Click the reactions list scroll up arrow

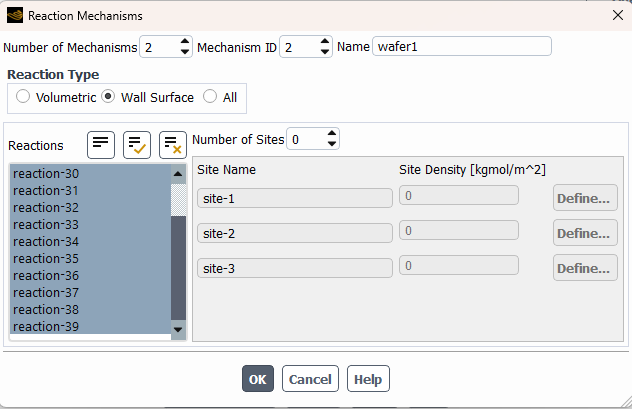point(178,174)
